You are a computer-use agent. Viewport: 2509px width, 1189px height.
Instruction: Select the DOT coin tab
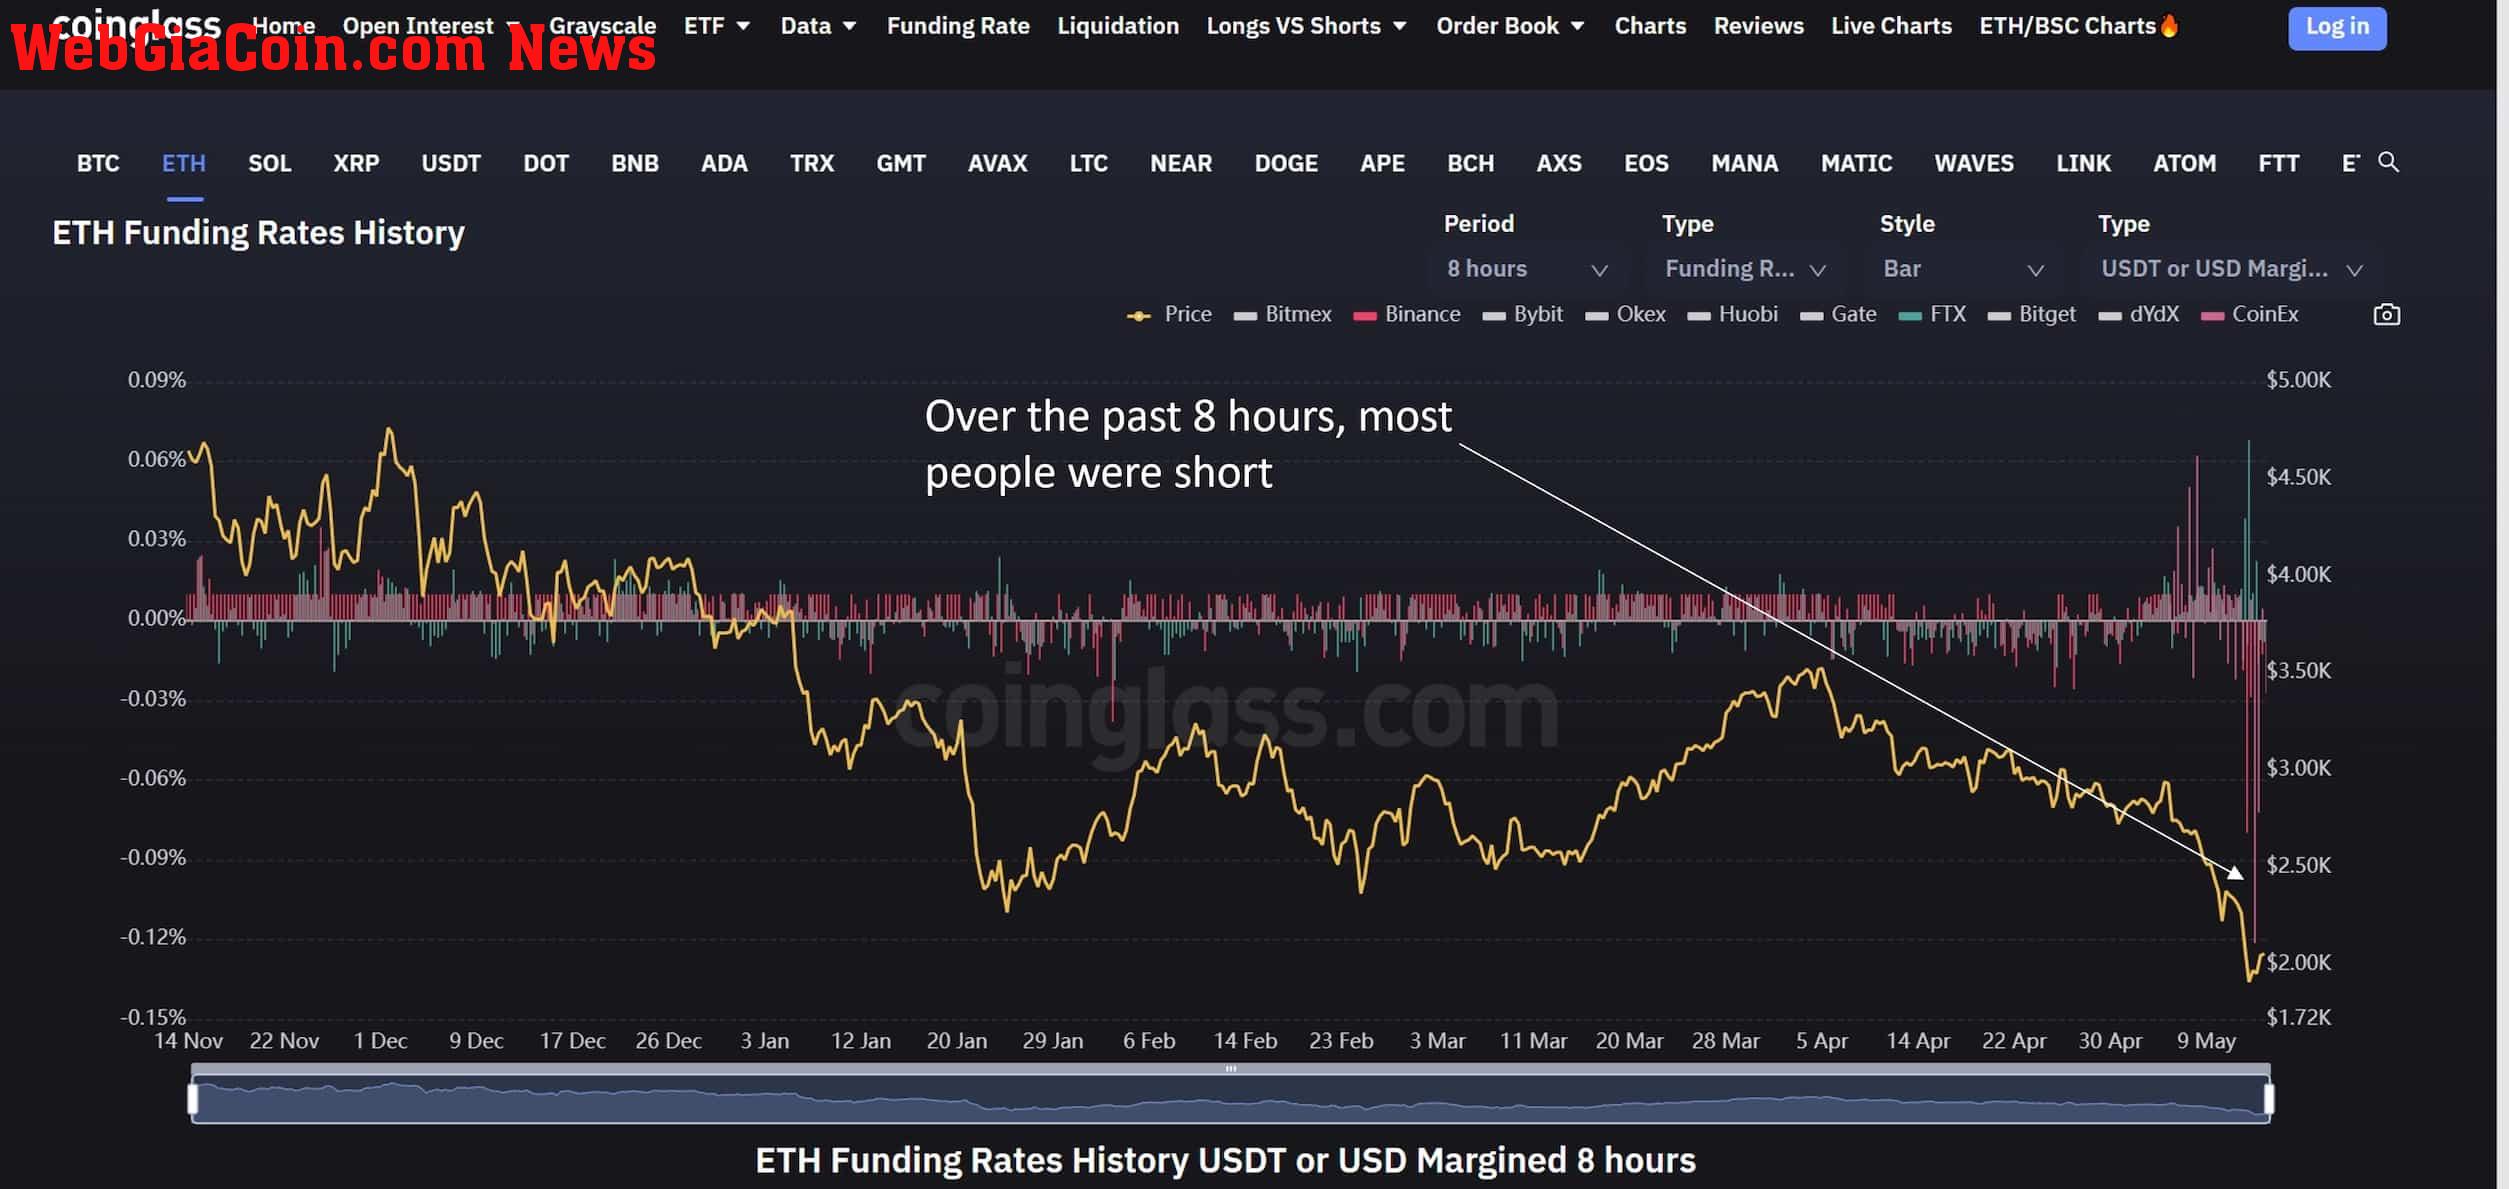point(546,163)
